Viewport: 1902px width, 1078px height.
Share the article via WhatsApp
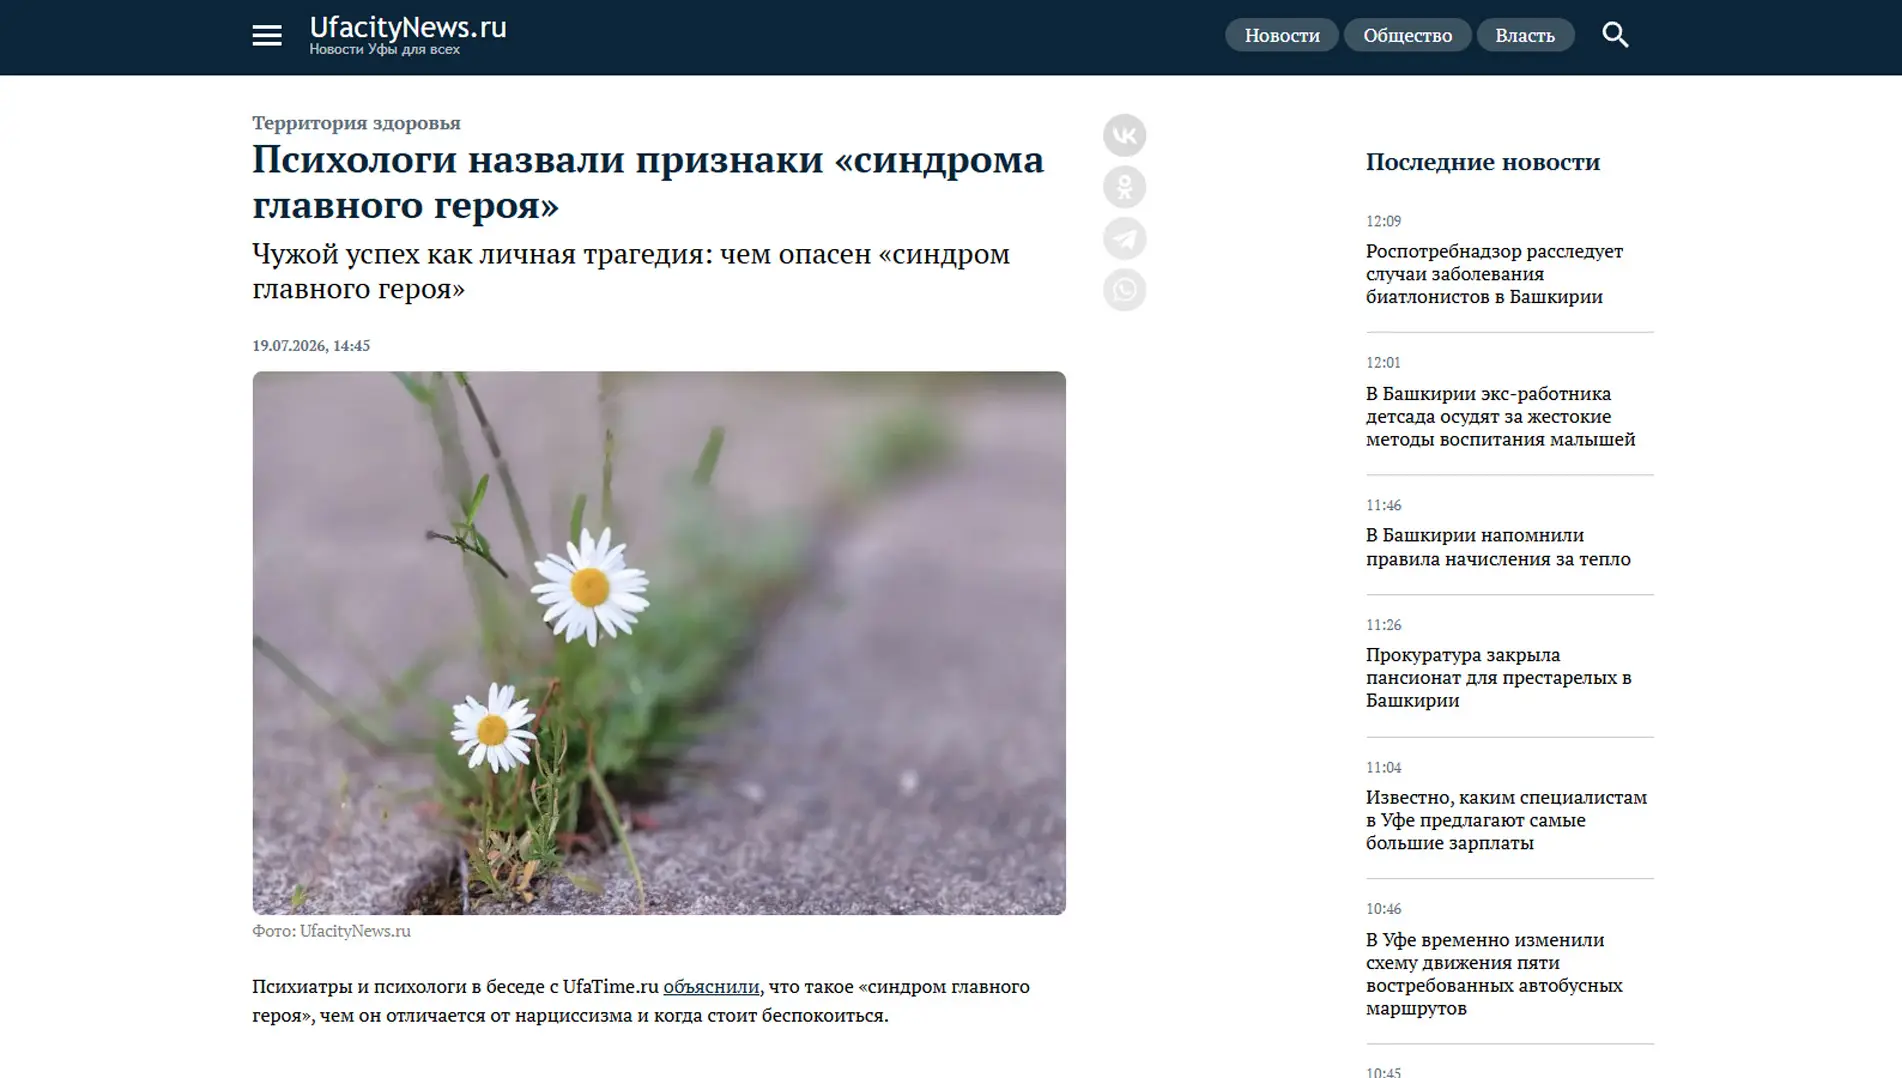click(x=1124, y=291)
